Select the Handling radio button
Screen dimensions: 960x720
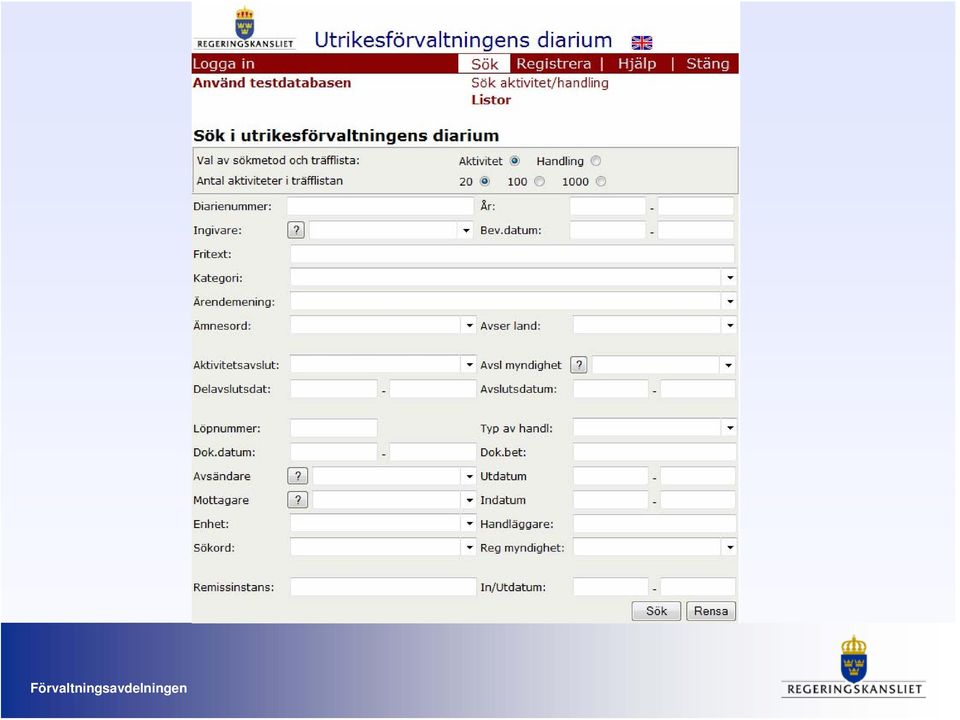[596, 161]
